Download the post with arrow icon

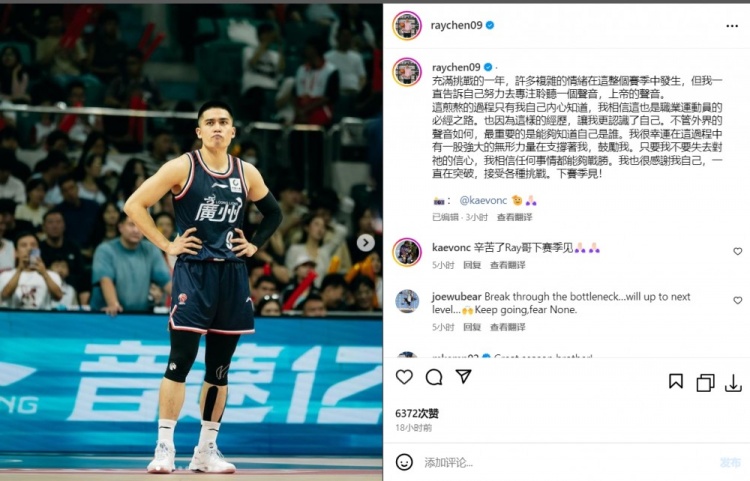[733, 383]
